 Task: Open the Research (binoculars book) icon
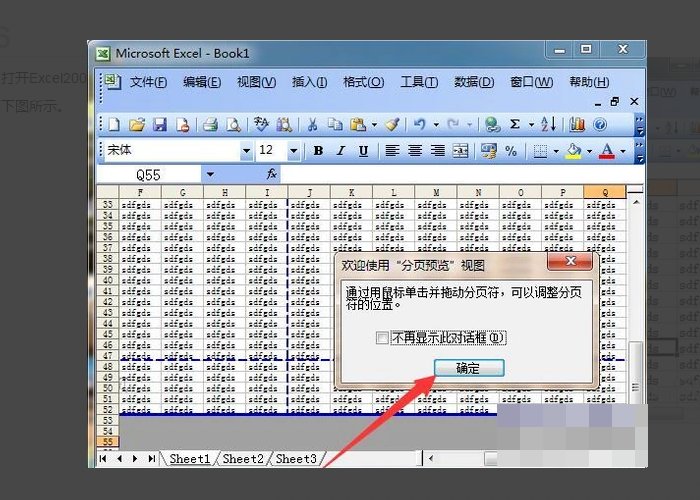284,125
